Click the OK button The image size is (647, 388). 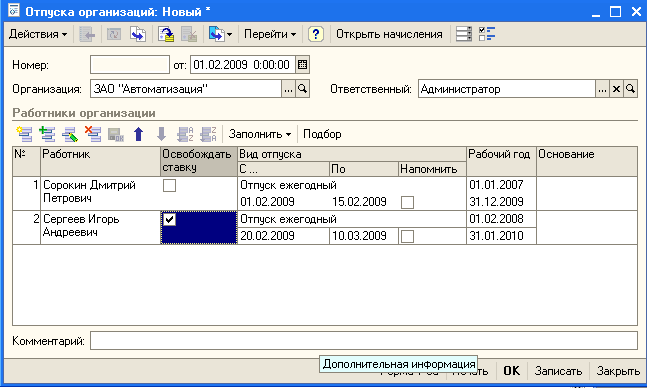click(x=512, y=371)
